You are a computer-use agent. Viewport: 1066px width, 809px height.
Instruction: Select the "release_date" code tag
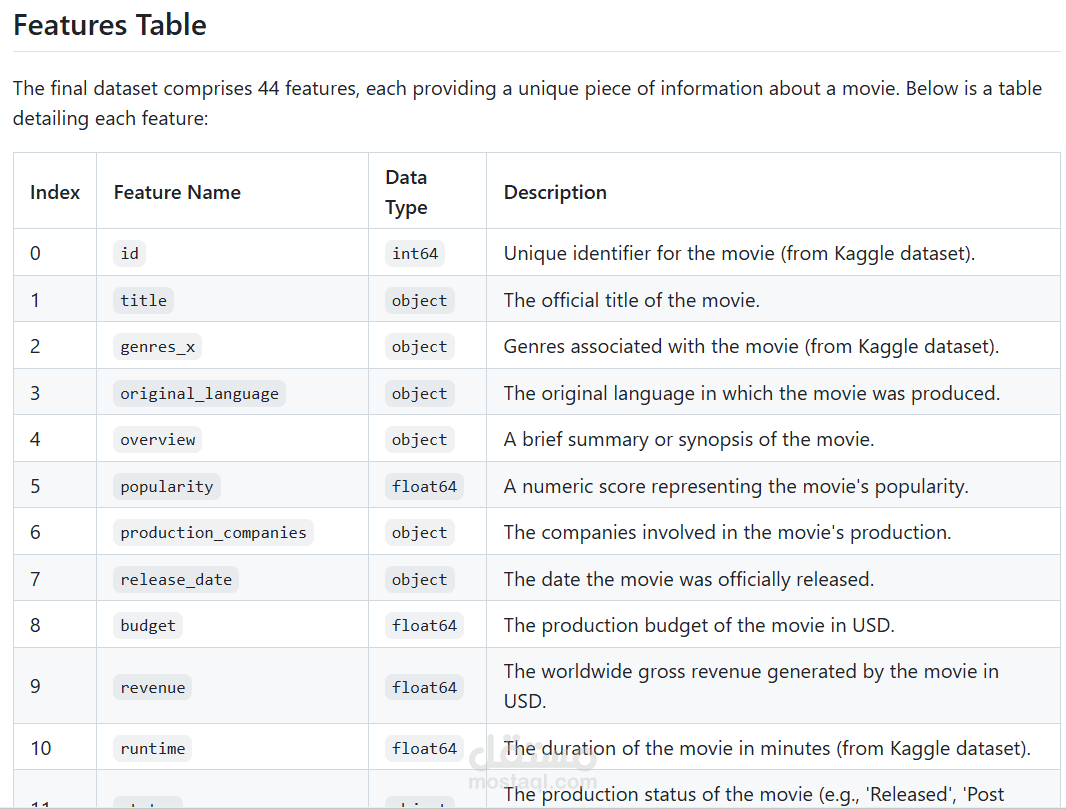[x=176, y=579]
